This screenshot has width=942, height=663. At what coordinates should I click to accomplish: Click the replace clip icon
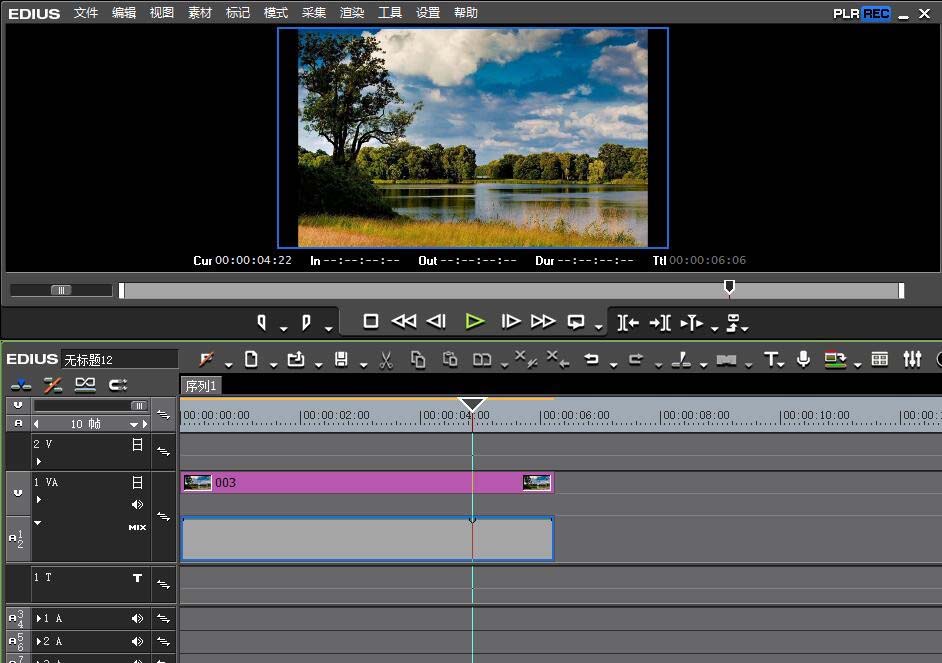click(482, 360)
